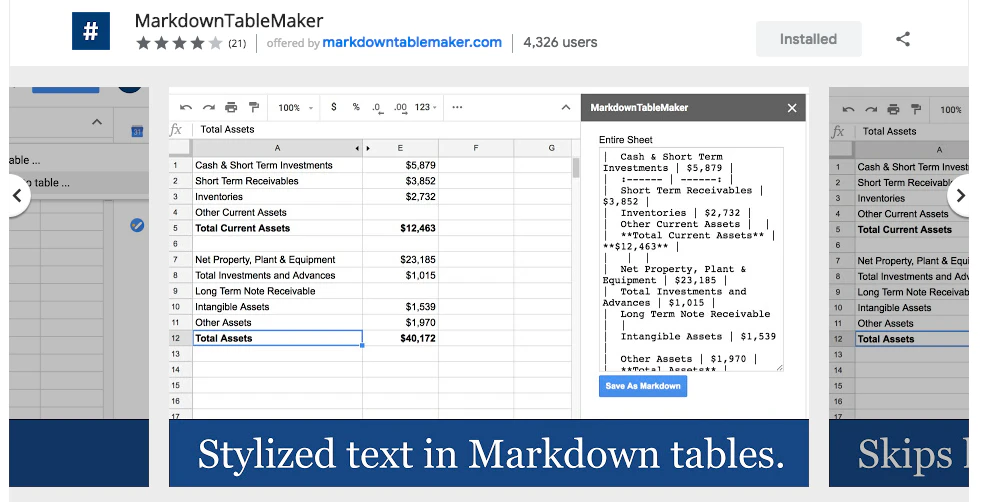Click the blue checkmark tasks icon in left screenshot
This screenshot has width=986, height=502.
pyautogui.click(x=137, y=225)
